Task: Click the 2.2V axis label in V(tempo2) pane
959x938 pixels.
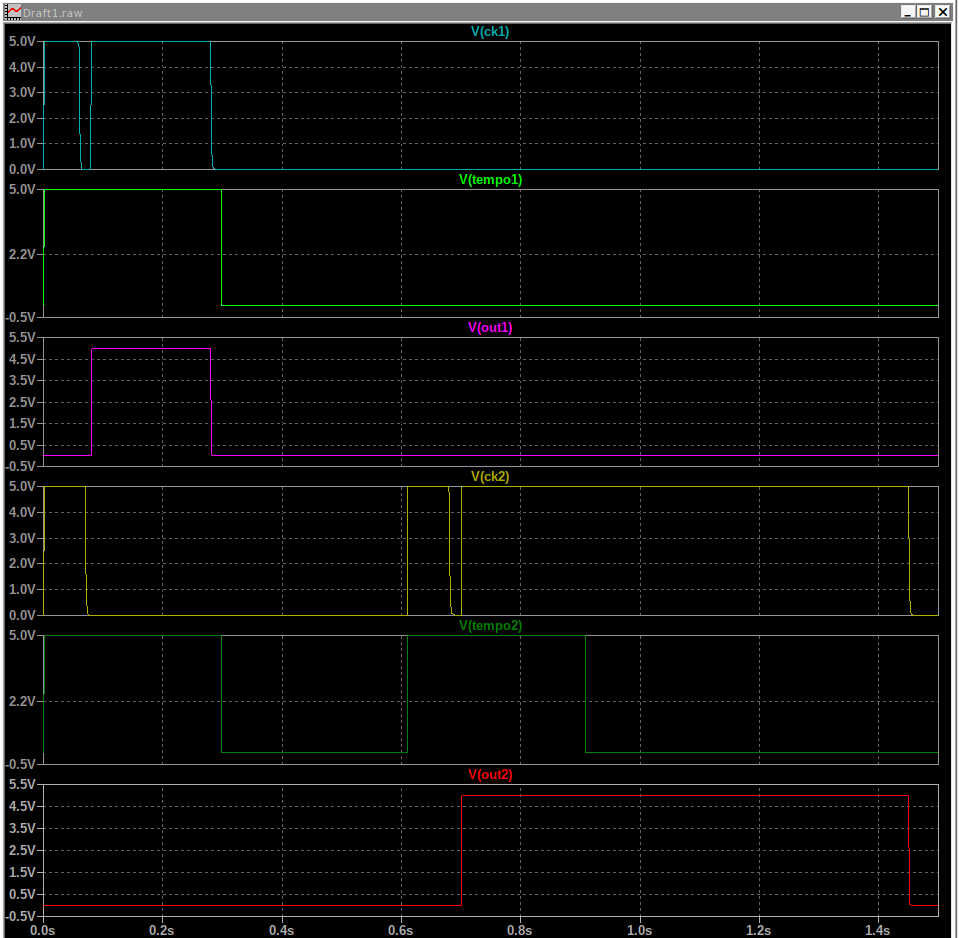Action: (x=22, y=701)
